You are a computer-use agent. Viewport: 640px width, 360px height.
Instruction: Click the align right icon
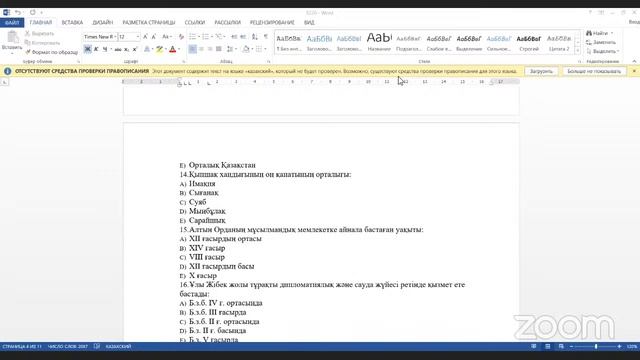pyautogui.click(x=210, y=49)
